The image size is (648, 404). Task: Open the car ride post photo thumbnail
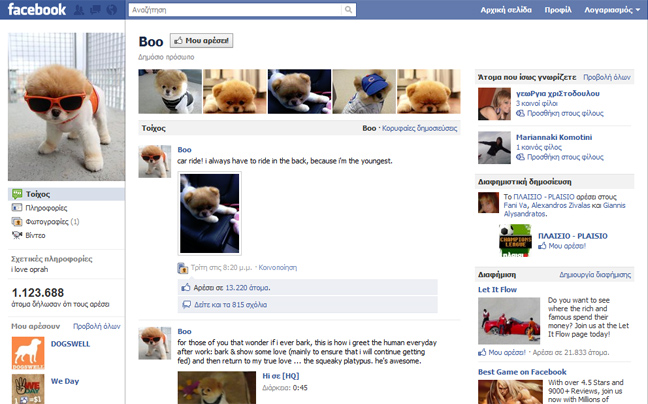point(209,213)
